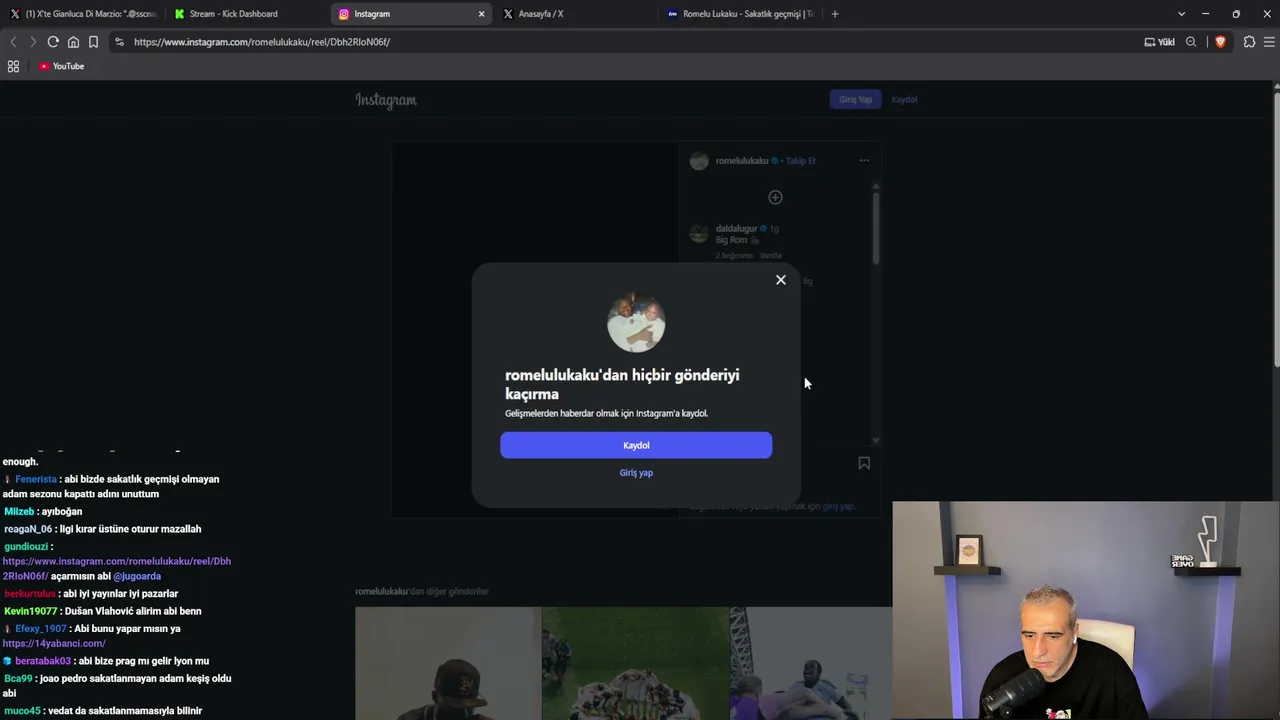
Task: Open the YouTube bookmark
Action: click(62, 66)
